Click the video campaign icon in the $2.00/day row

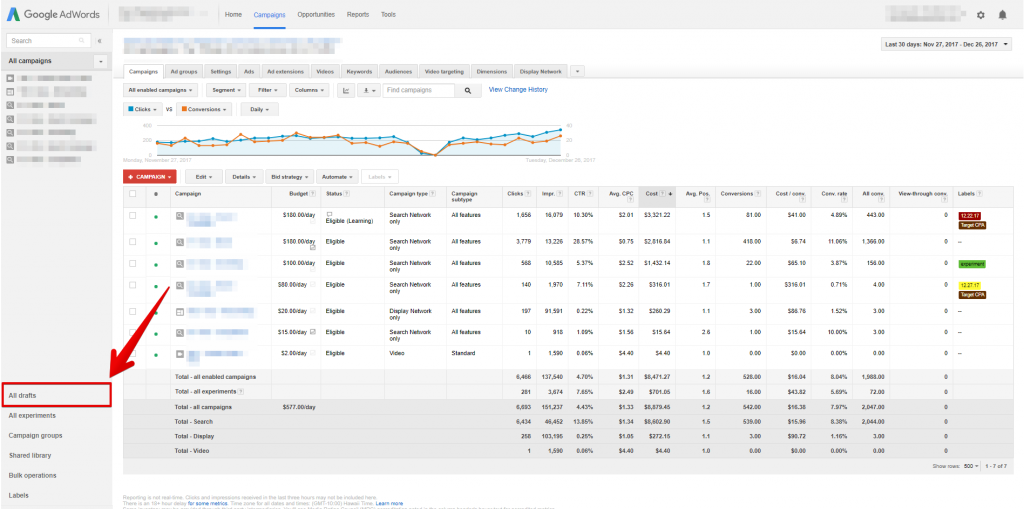coord(180,353)
